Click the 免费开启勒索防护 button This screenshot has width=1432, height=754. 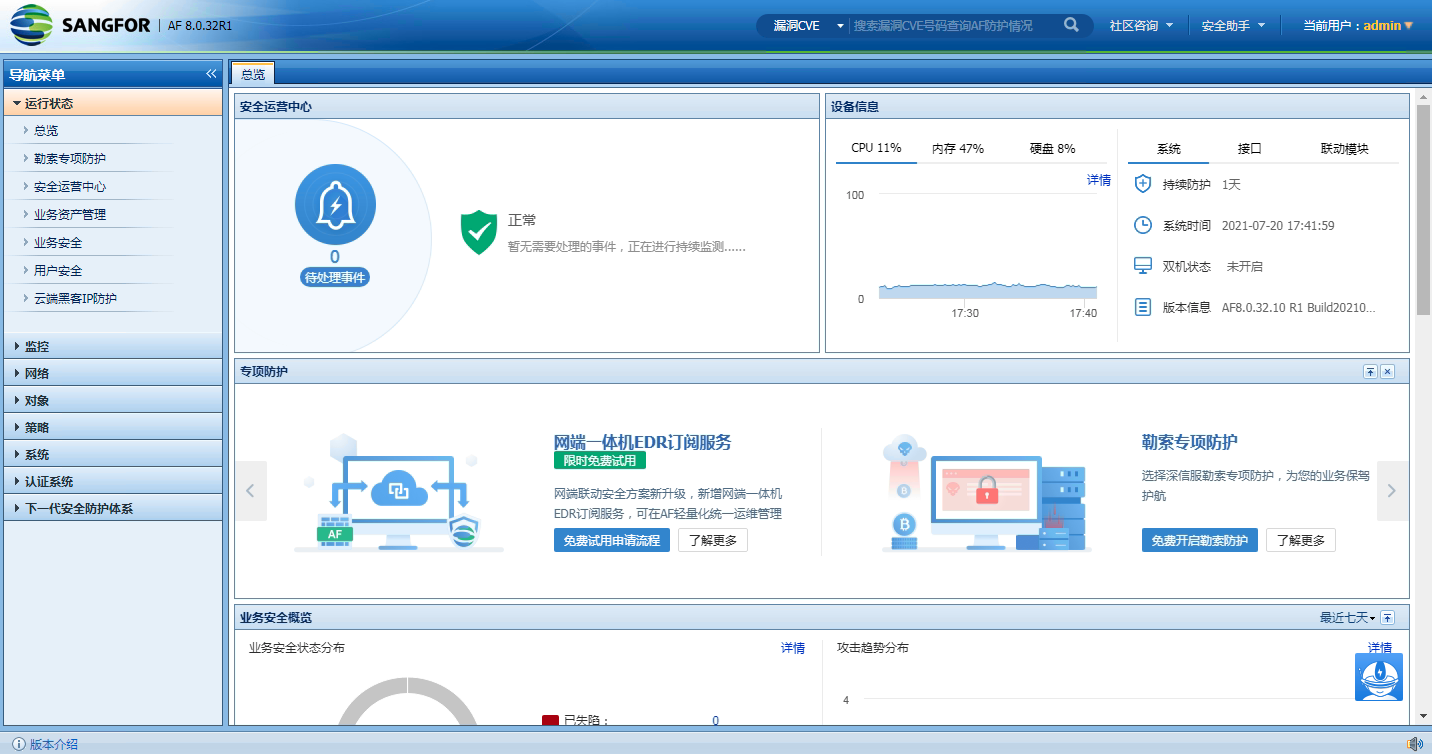(1199, 541)
